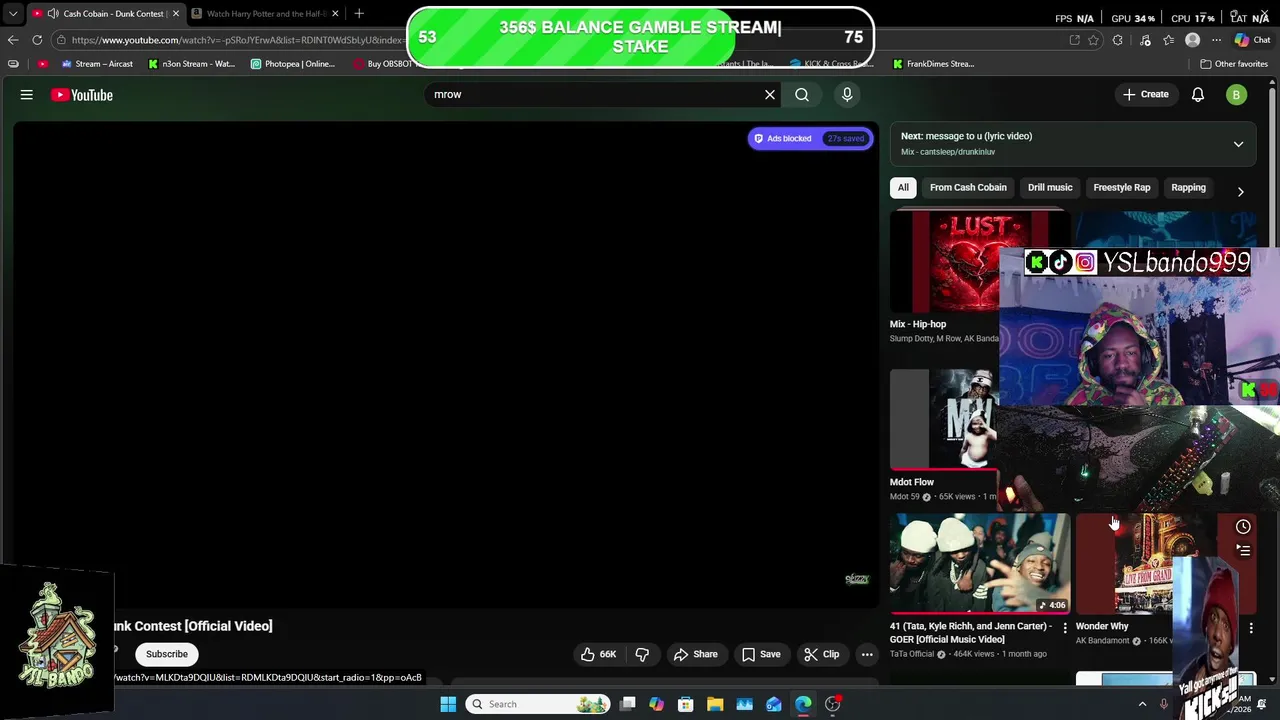1280x720 pixels.
Task: Open File Explorer from taskbar
Action: click(x=715, y=704)
